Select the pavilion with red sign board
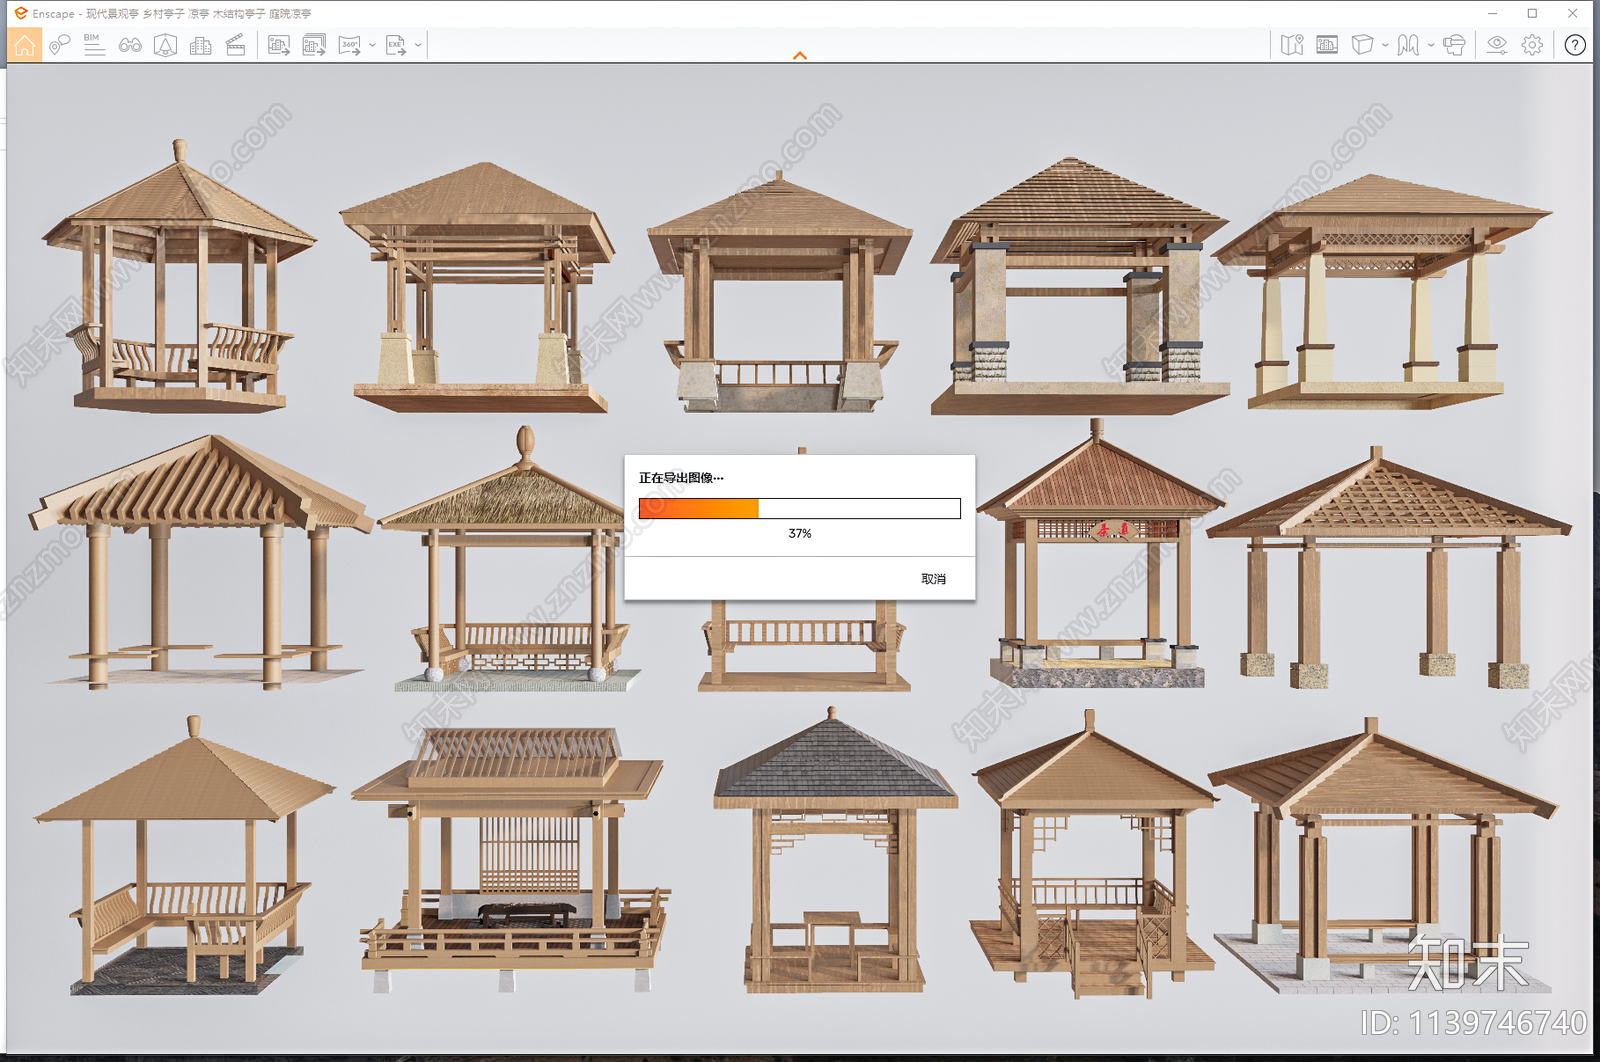Screen dimensions: 1600x1062 pyautogui.click(x=1101, y=554)
